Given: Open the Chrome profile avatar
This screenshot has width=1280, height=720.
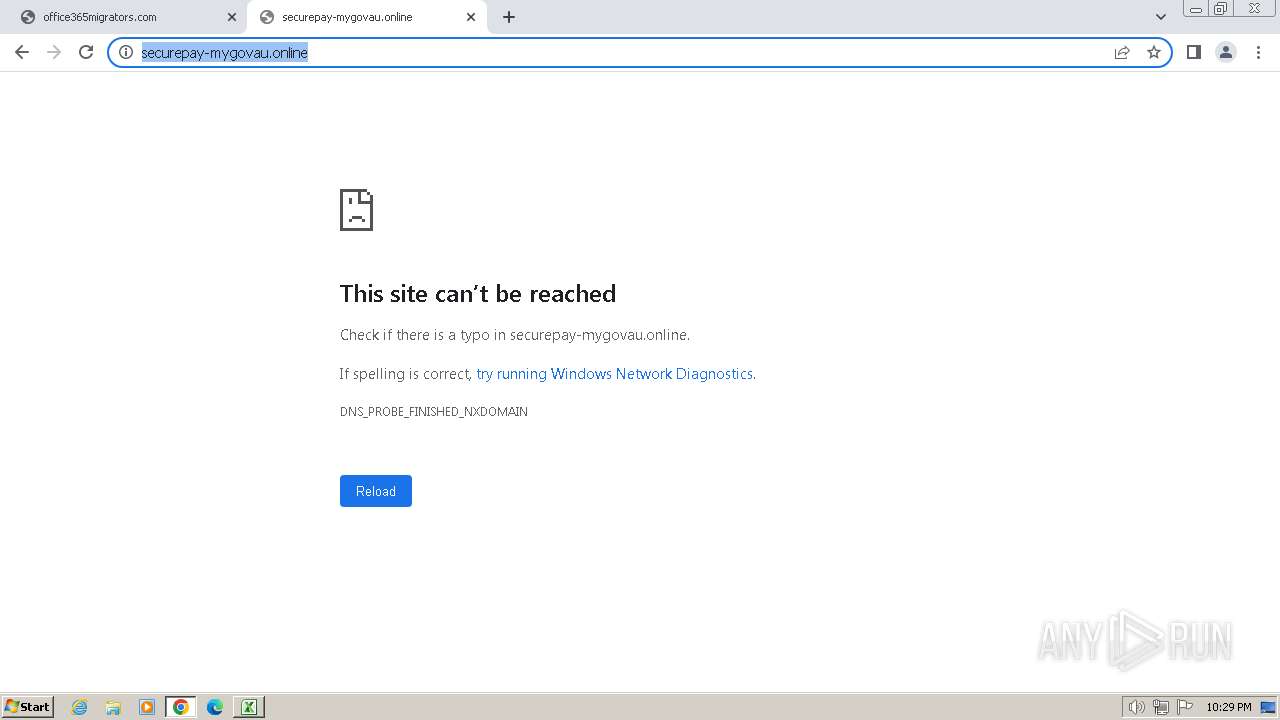Looking at the screenshot, I should (1226, 52).
